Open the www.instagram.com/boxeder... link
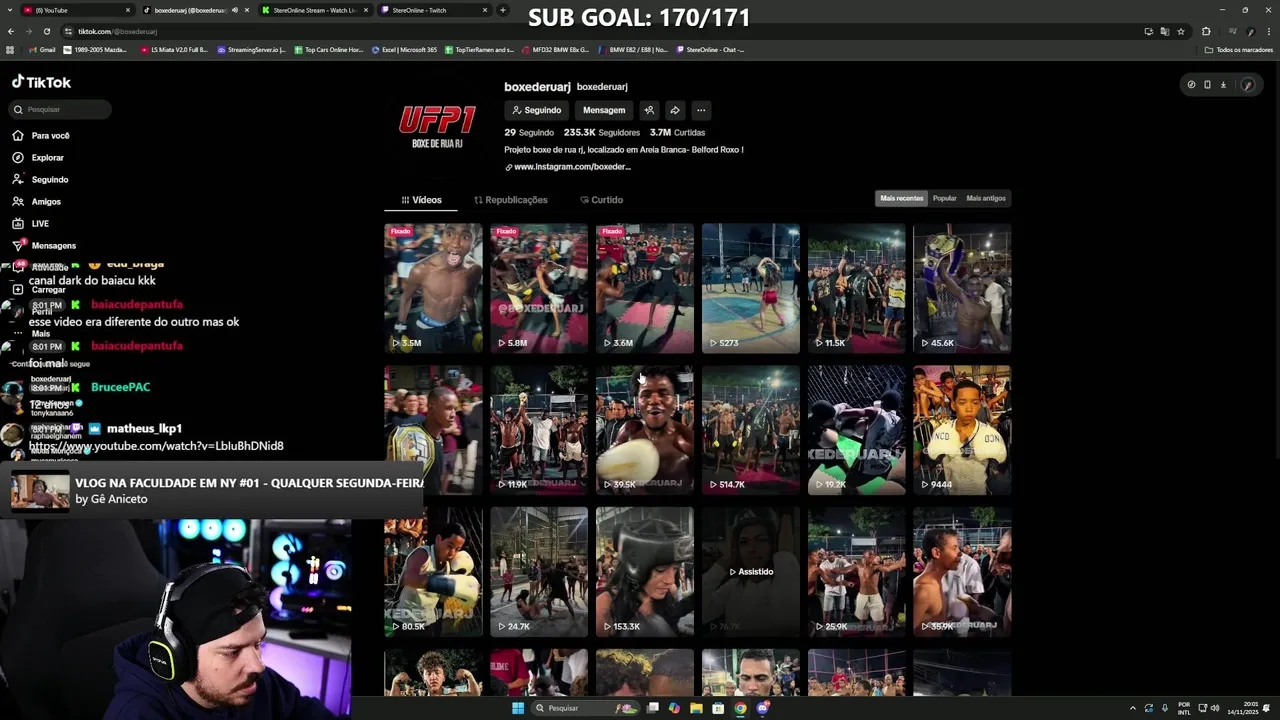This screenshot has width=1280, height=720. click(x=568, y=167)
